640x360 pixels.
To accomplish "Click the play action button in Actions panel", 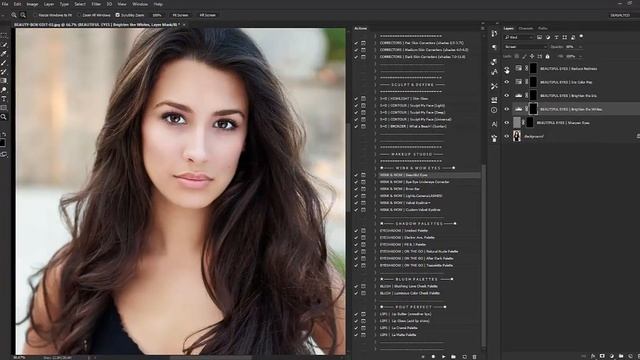I will click(x=443, y=356).
